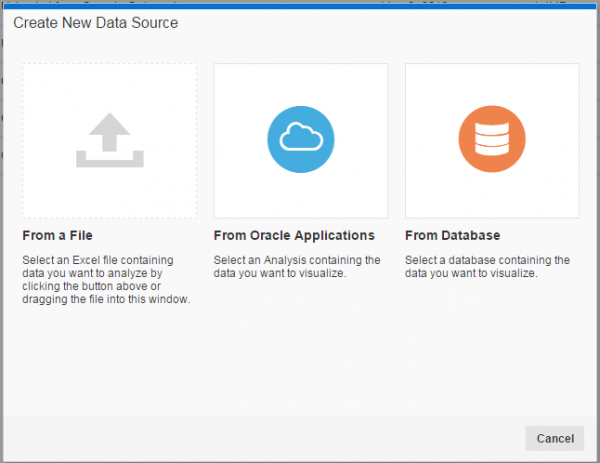The width and height of the screenshot is (600, 463).
Task: Click the gray upload arrow icon
Action: coord(110,140)
